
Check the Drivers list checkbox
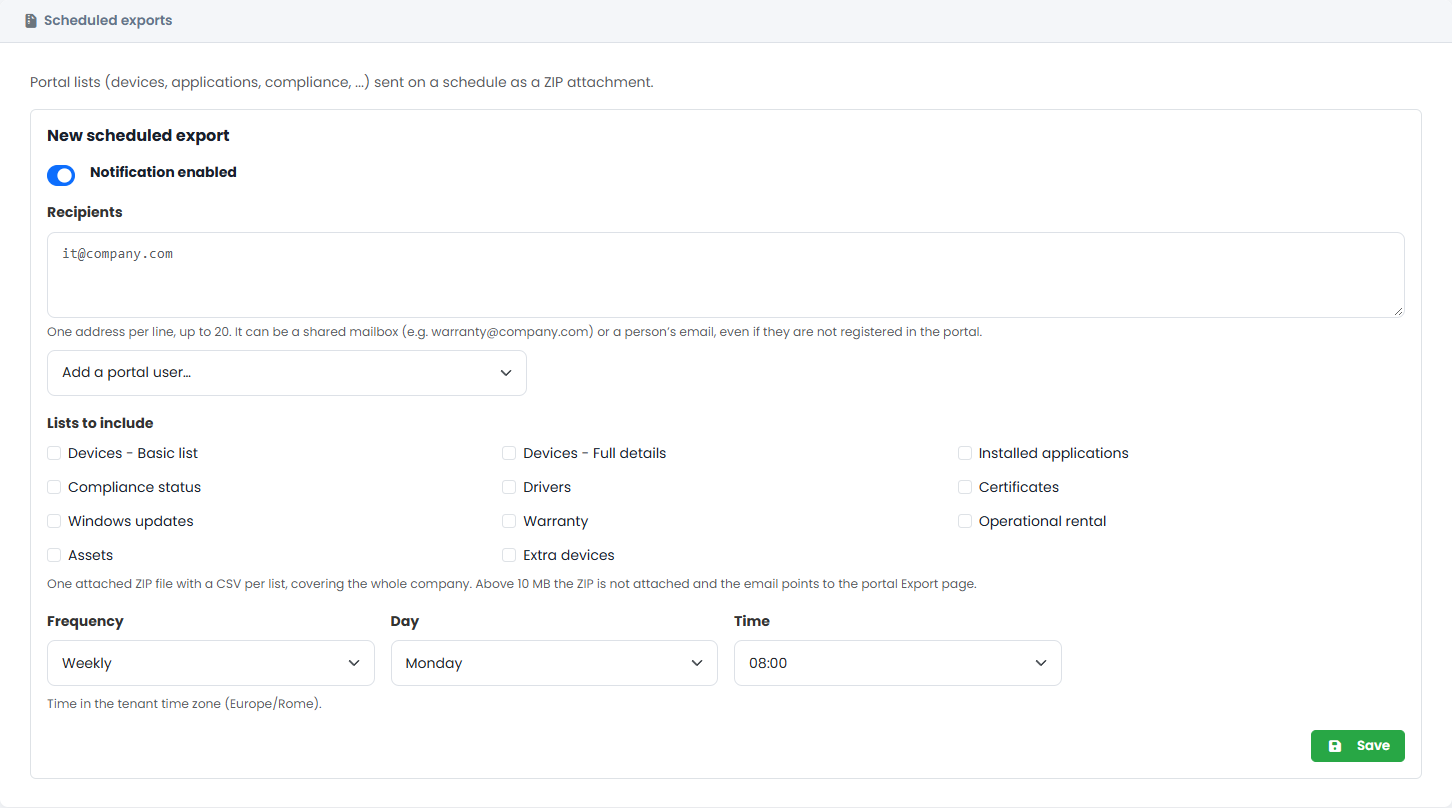509,487
